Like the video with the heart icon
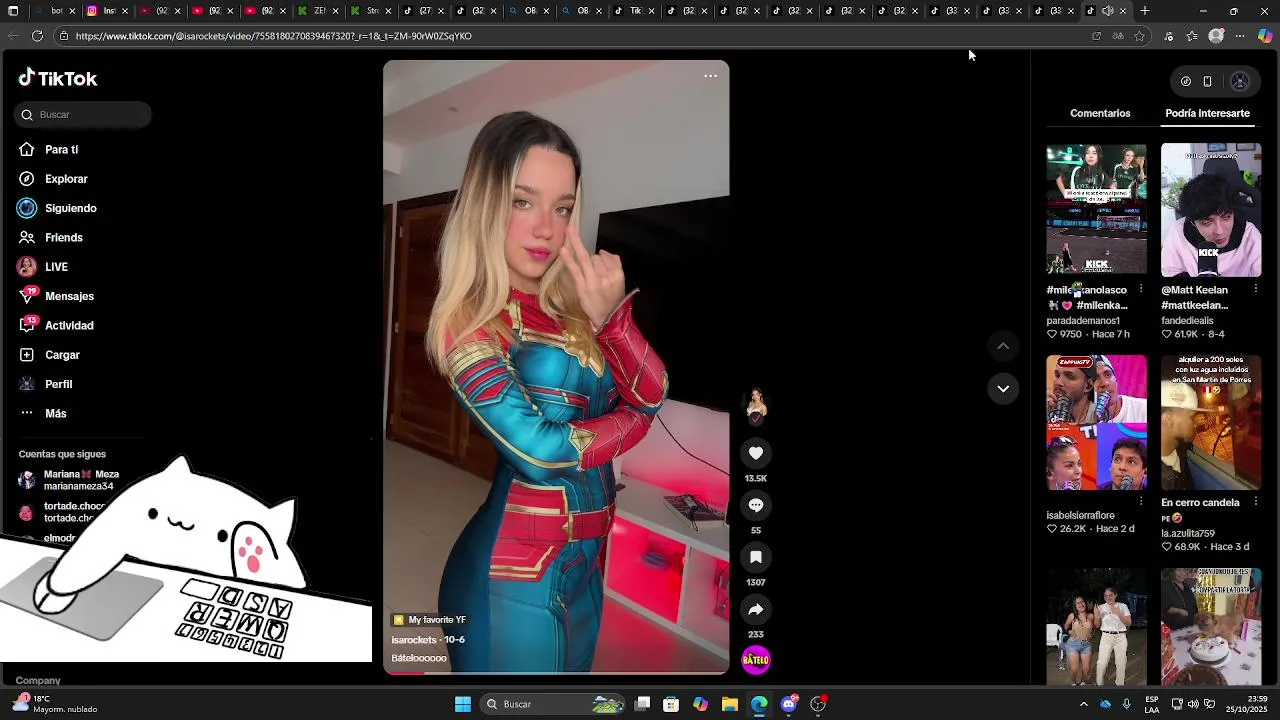 click(756, 453)
